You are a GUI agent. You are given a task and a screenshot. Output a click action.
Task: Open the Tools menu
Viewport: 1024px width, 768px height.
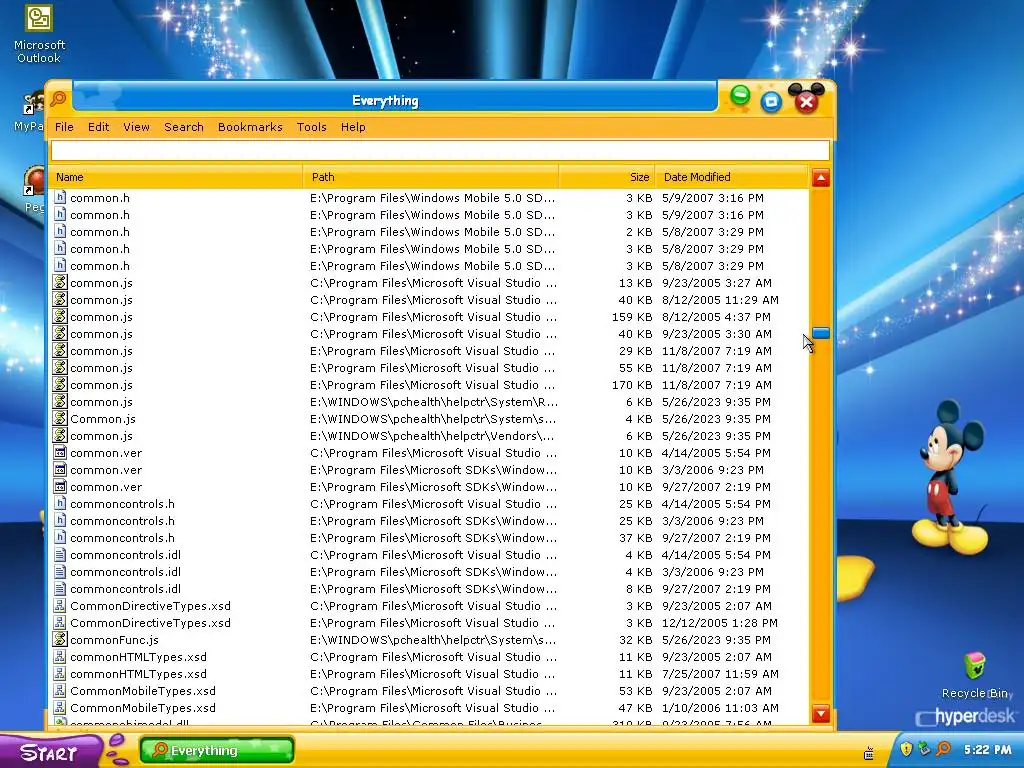point(312,127)
